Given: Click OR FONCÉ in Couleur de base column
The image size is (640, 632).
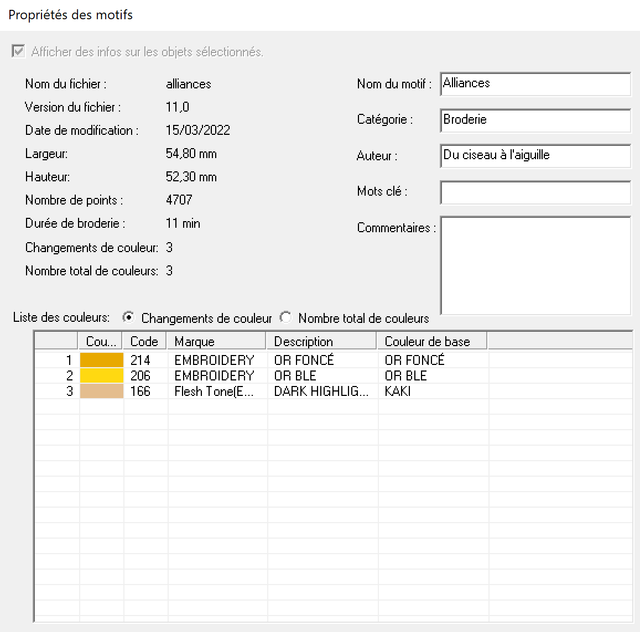Looking at the screenshot, I should tap(414, 360).
